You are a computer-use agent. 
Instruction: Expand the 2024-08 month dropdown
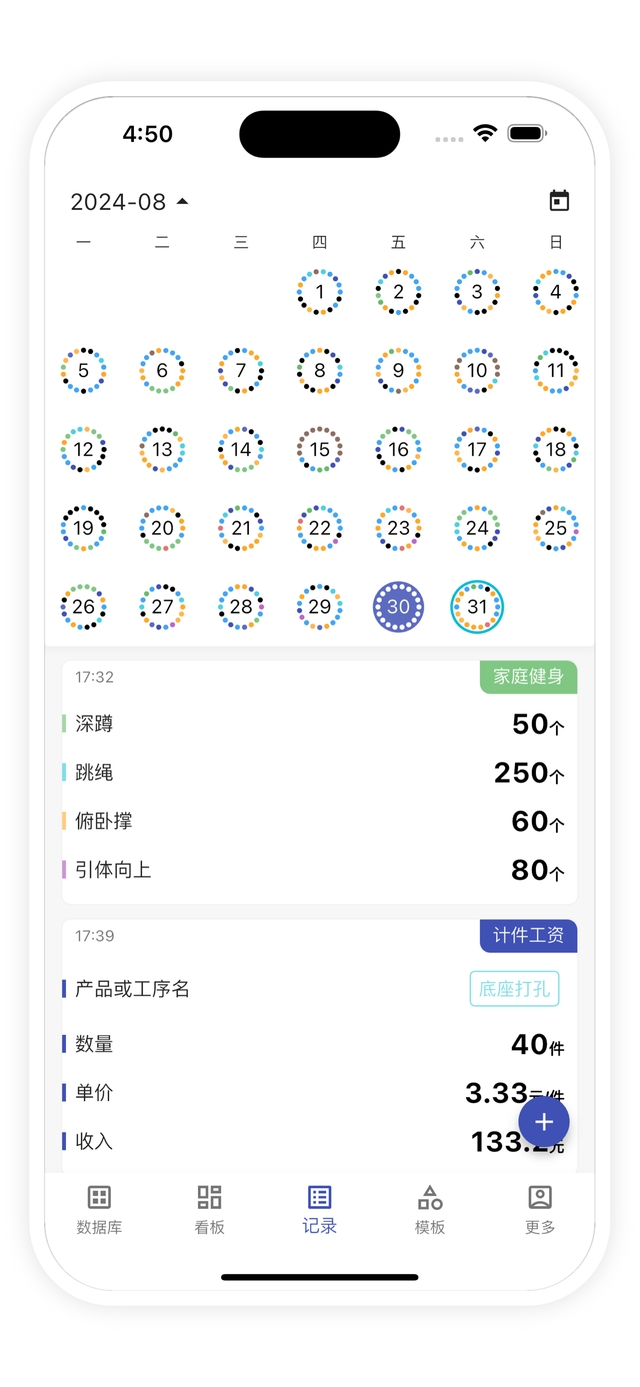pos(130,202)
